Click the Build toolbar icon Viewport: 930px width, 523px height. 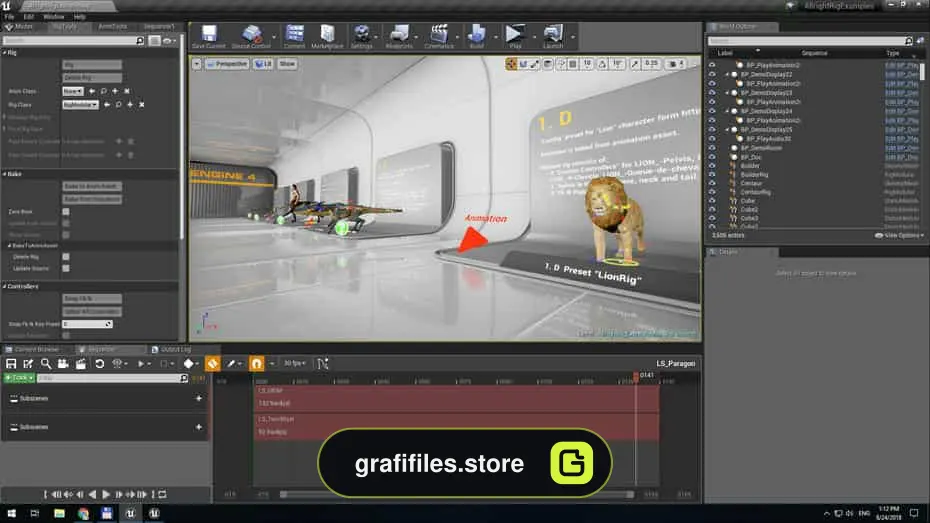tap(476, 36)
